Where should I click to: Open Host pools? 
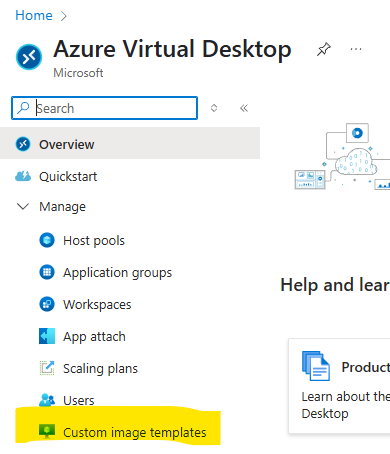pos(94,241)
